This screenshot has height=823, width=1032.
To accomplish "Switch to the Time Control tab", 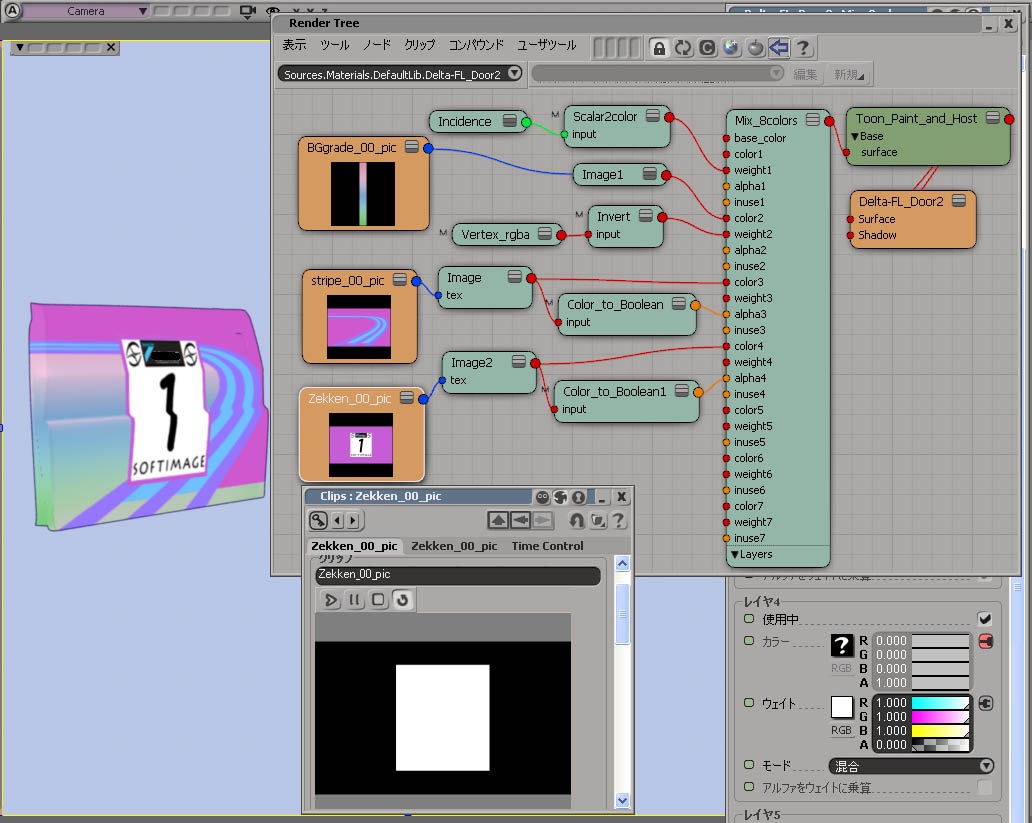I will 547,546.
